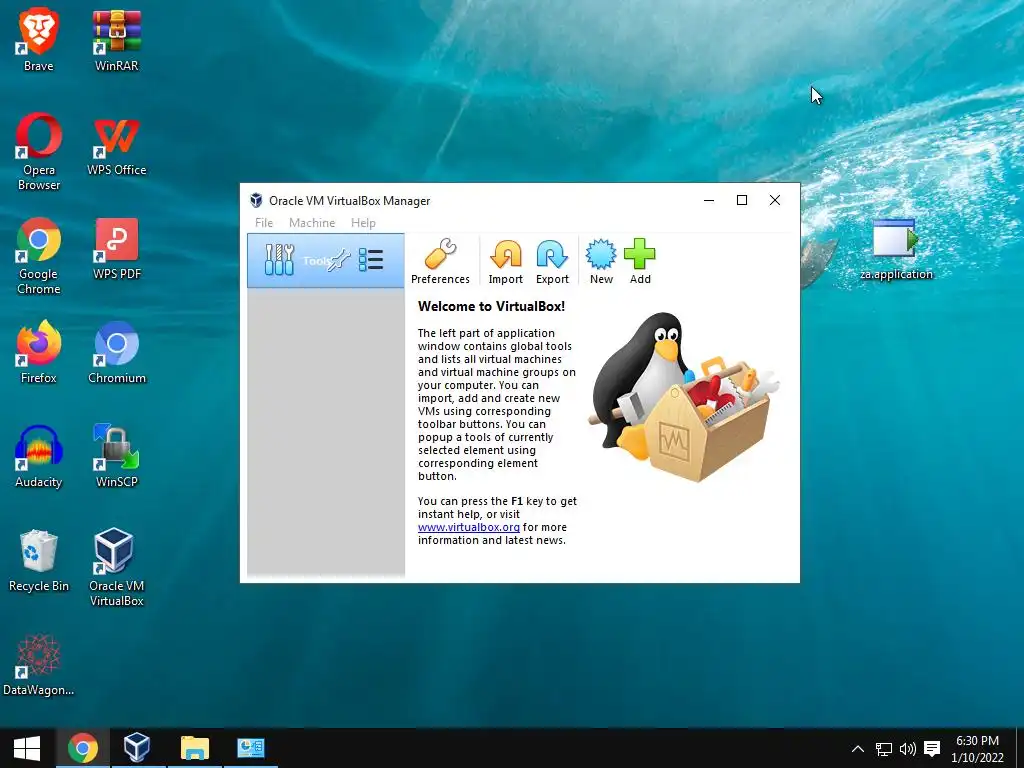This screenshot has height=768, width=1024.
Task: Click the Welcome to VirtualBox! heading
Action: click(491, 306)
